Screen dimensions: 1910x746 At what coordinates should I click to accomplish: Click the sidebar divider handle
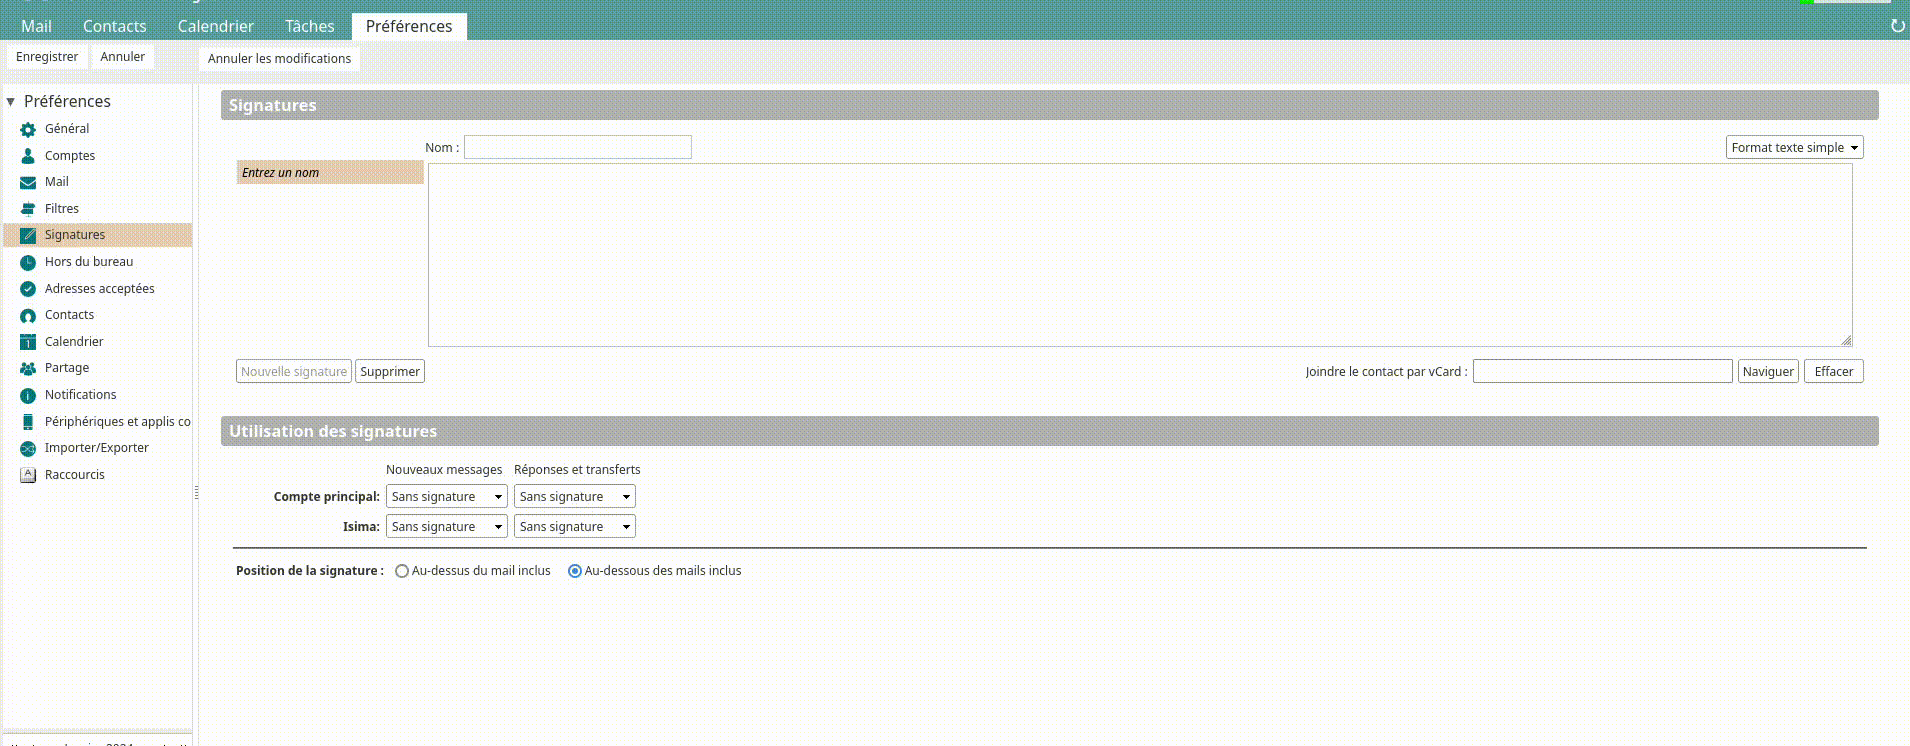click(196, 492)
